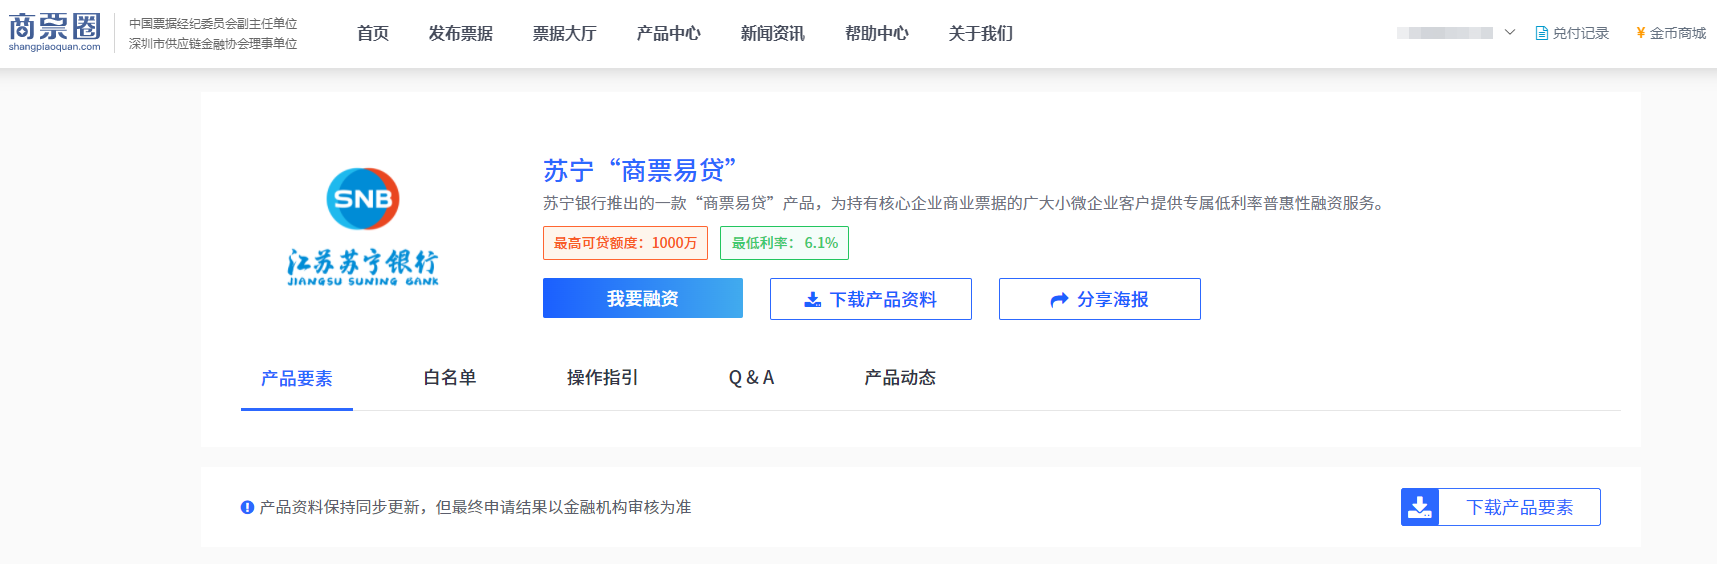Open the 关于我们 menu item
Viewport: 1717px width, 564px height.
(981, 33)
